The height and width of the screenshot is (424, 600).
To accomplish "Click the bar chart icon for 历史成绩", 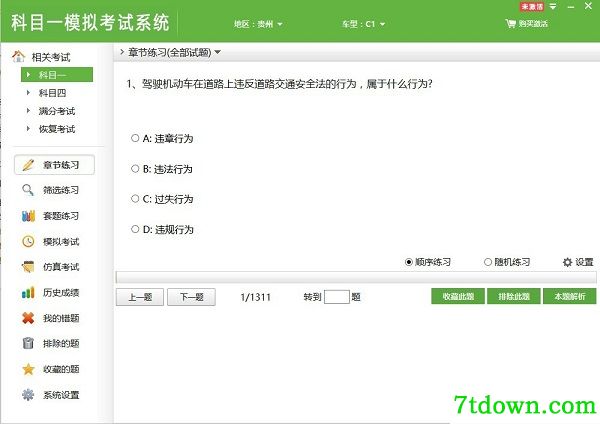I will (x=28, y=292).
